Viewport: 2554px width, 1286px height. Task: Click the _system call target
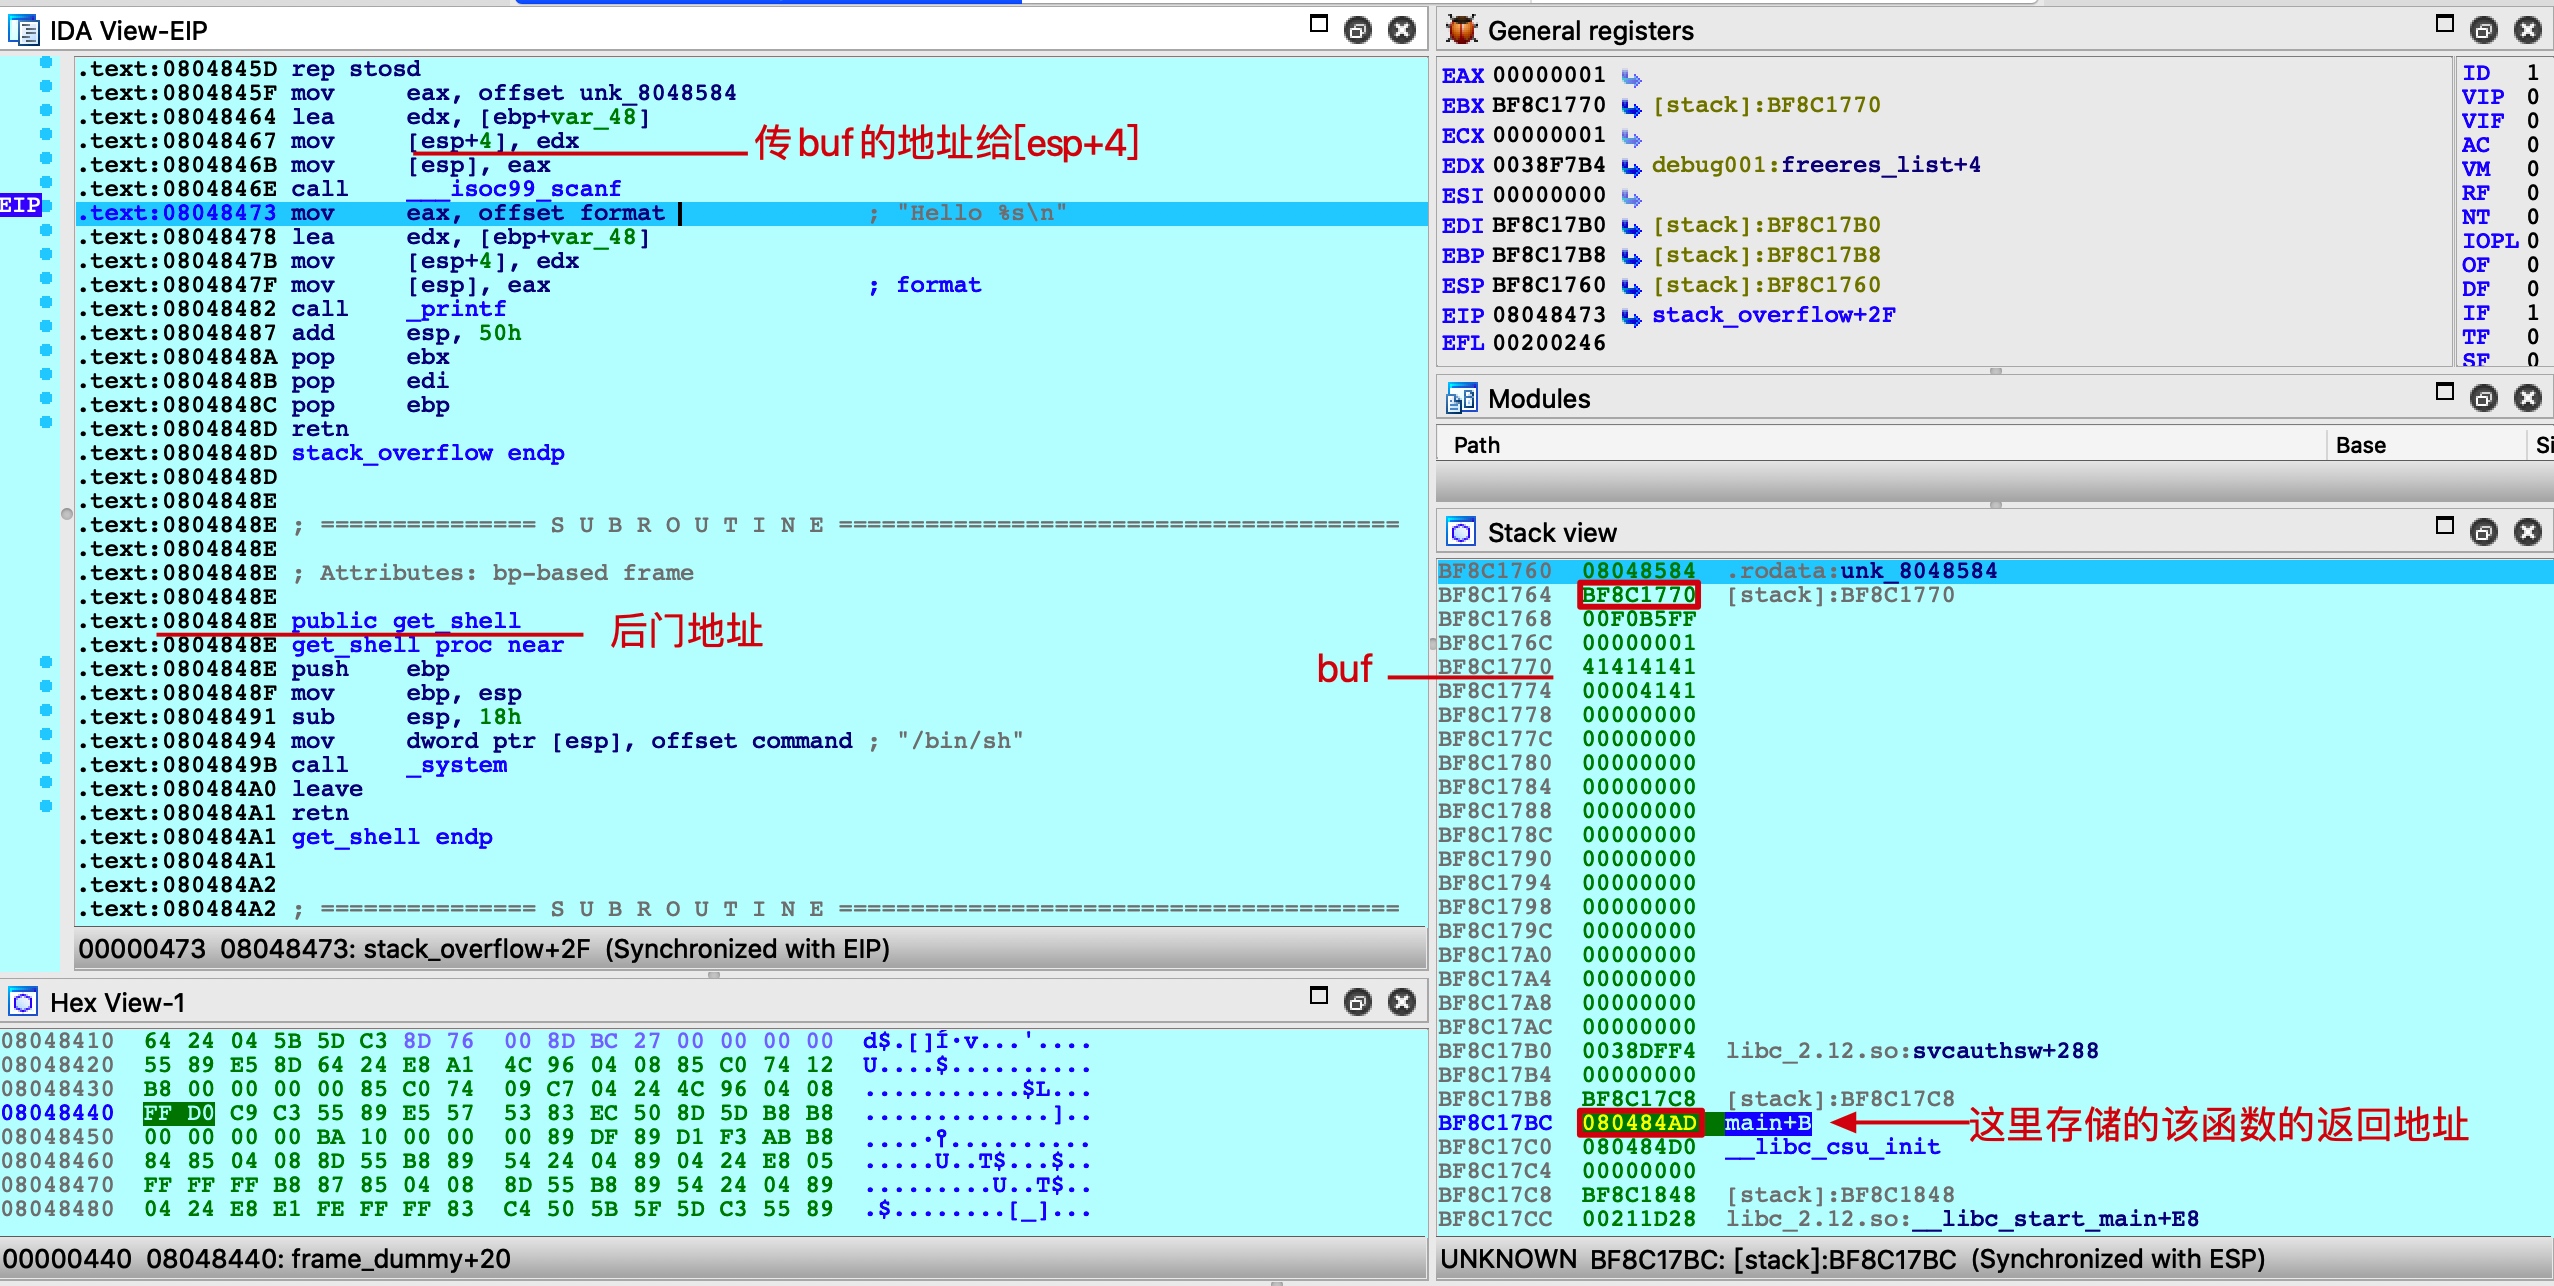(456, 765)
